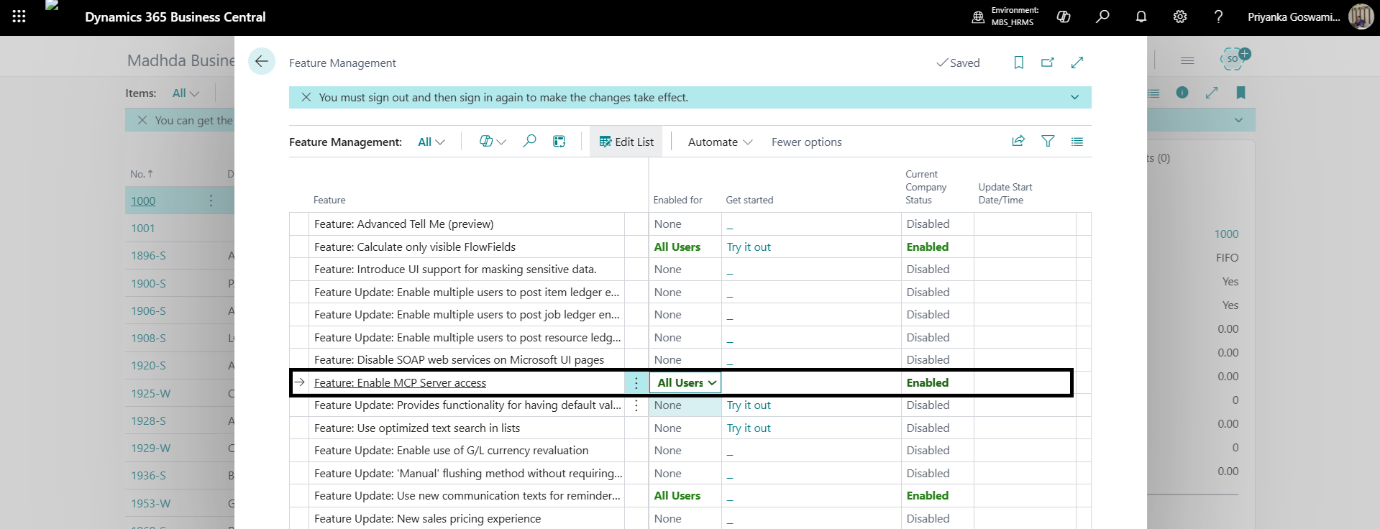Open item 1001 in background Items list
This screenshot has width=1380, height=529.
(x=143, y=228)
